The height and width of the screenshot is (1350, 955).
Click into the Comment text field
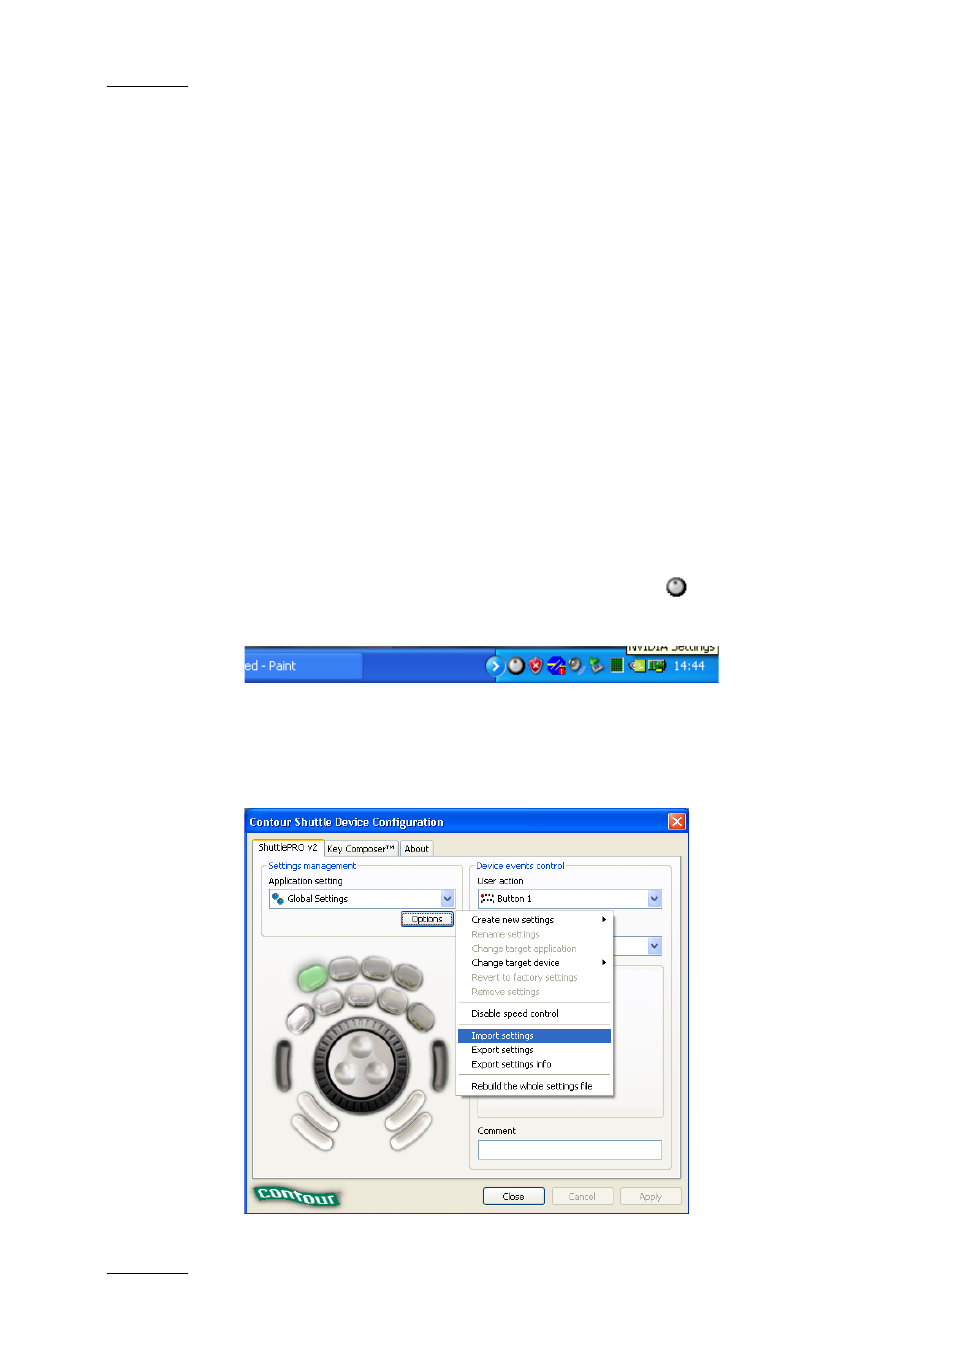[570, 1150]
